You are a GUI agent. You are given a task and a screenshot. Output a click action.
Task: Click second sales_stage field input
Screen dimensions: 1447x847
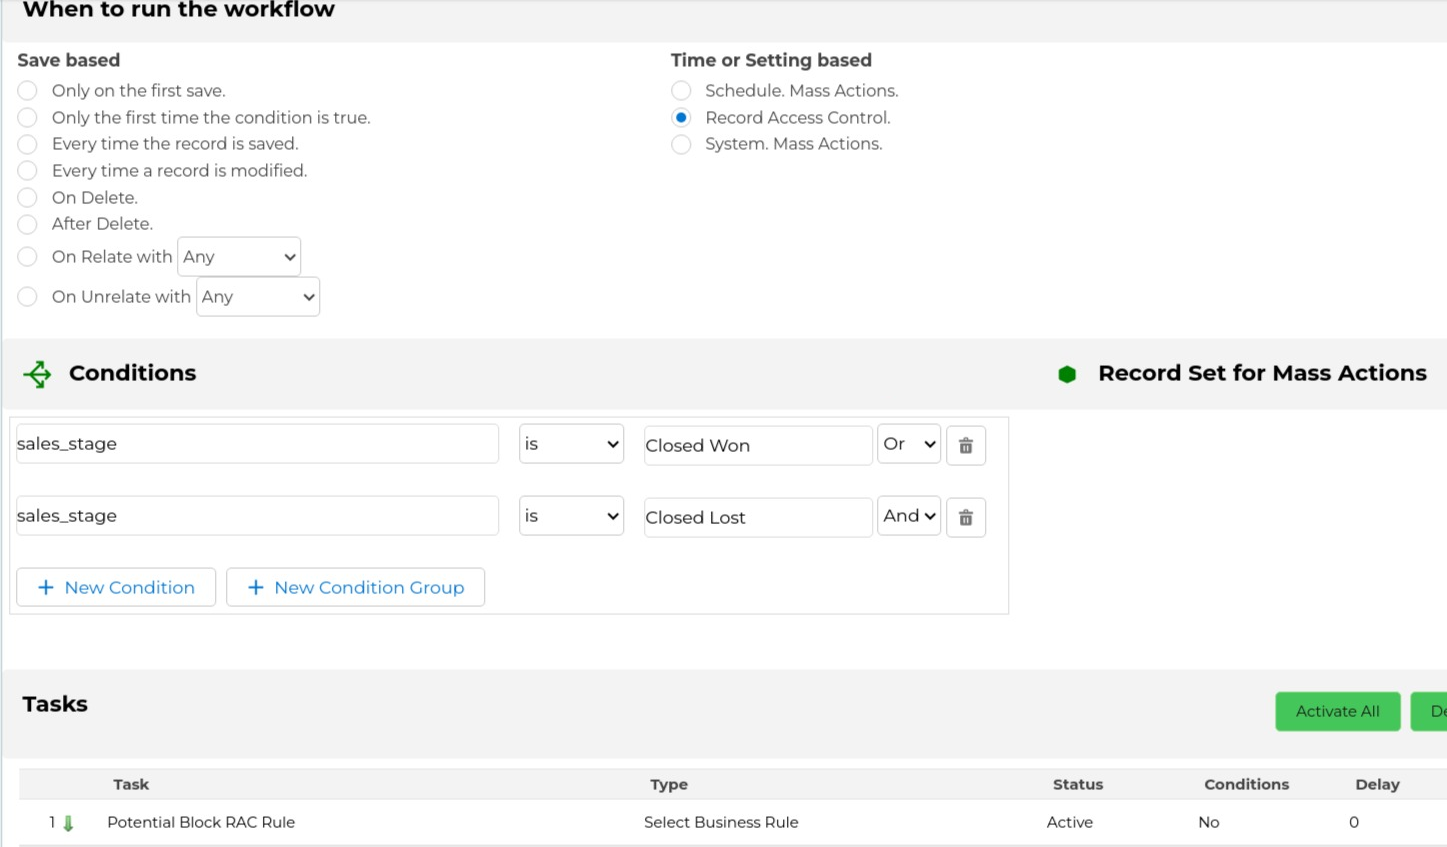[x=257, y=516]
